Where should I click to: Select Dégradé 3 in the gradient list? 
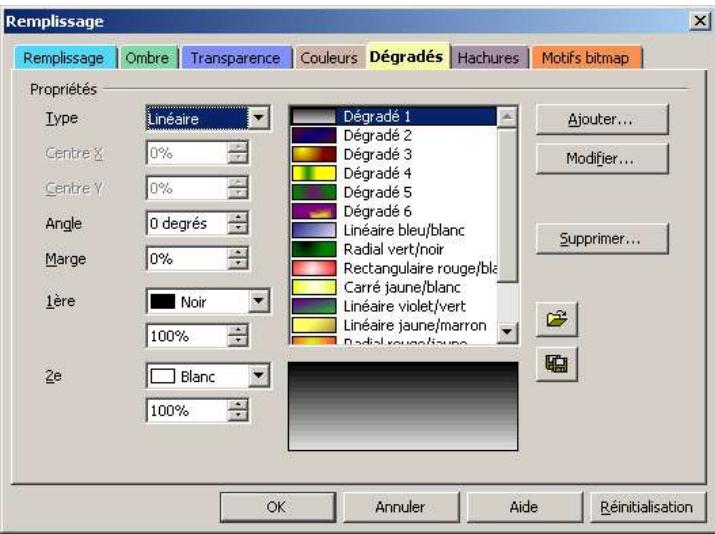394,155
